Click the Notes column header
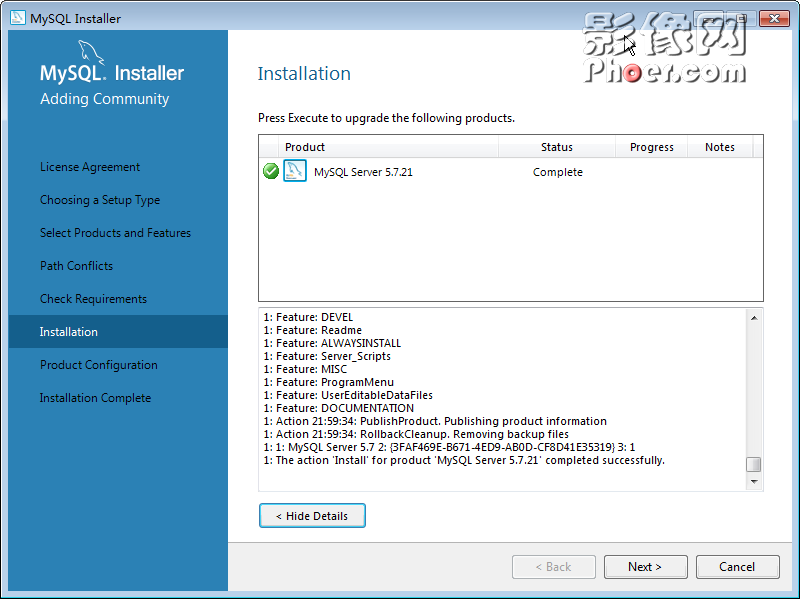The height and width of the screenshot is (599, 800). click(x=720, y=147)
